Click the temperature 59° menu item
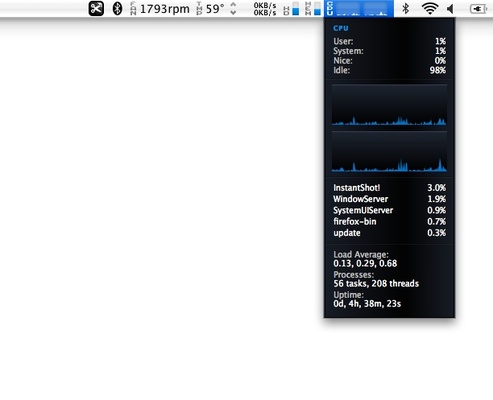 [x=211, y=9]
